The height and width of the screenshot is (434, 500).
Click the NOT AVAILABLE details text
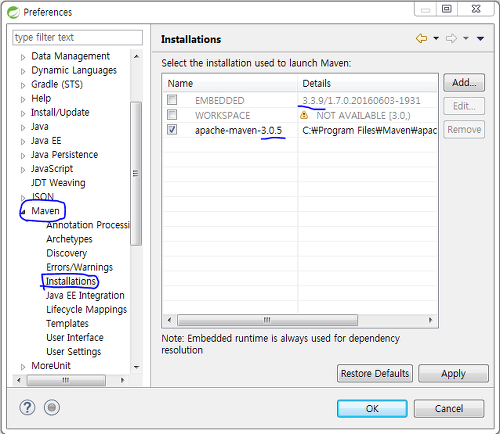[x=363, y=115]
